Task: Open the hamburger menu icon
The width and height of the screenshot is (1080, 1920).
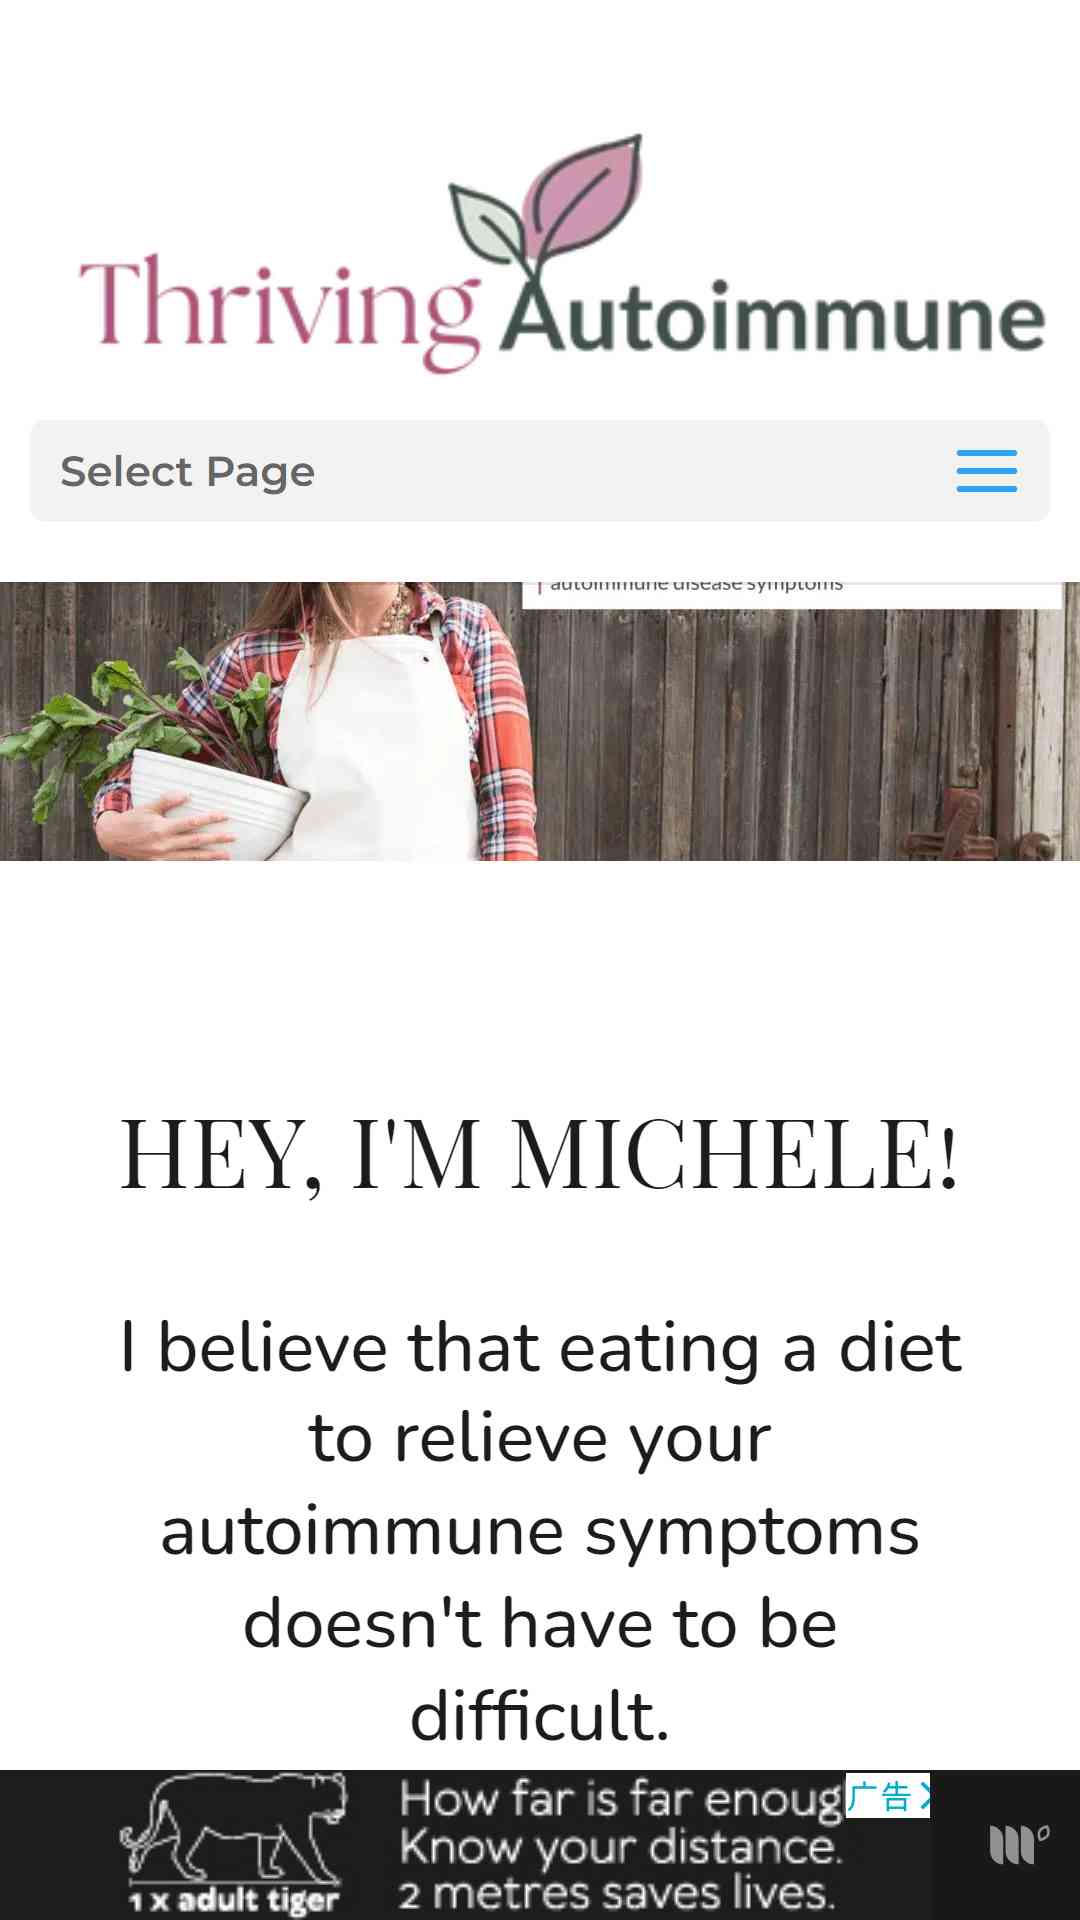Action: point(986,471)
